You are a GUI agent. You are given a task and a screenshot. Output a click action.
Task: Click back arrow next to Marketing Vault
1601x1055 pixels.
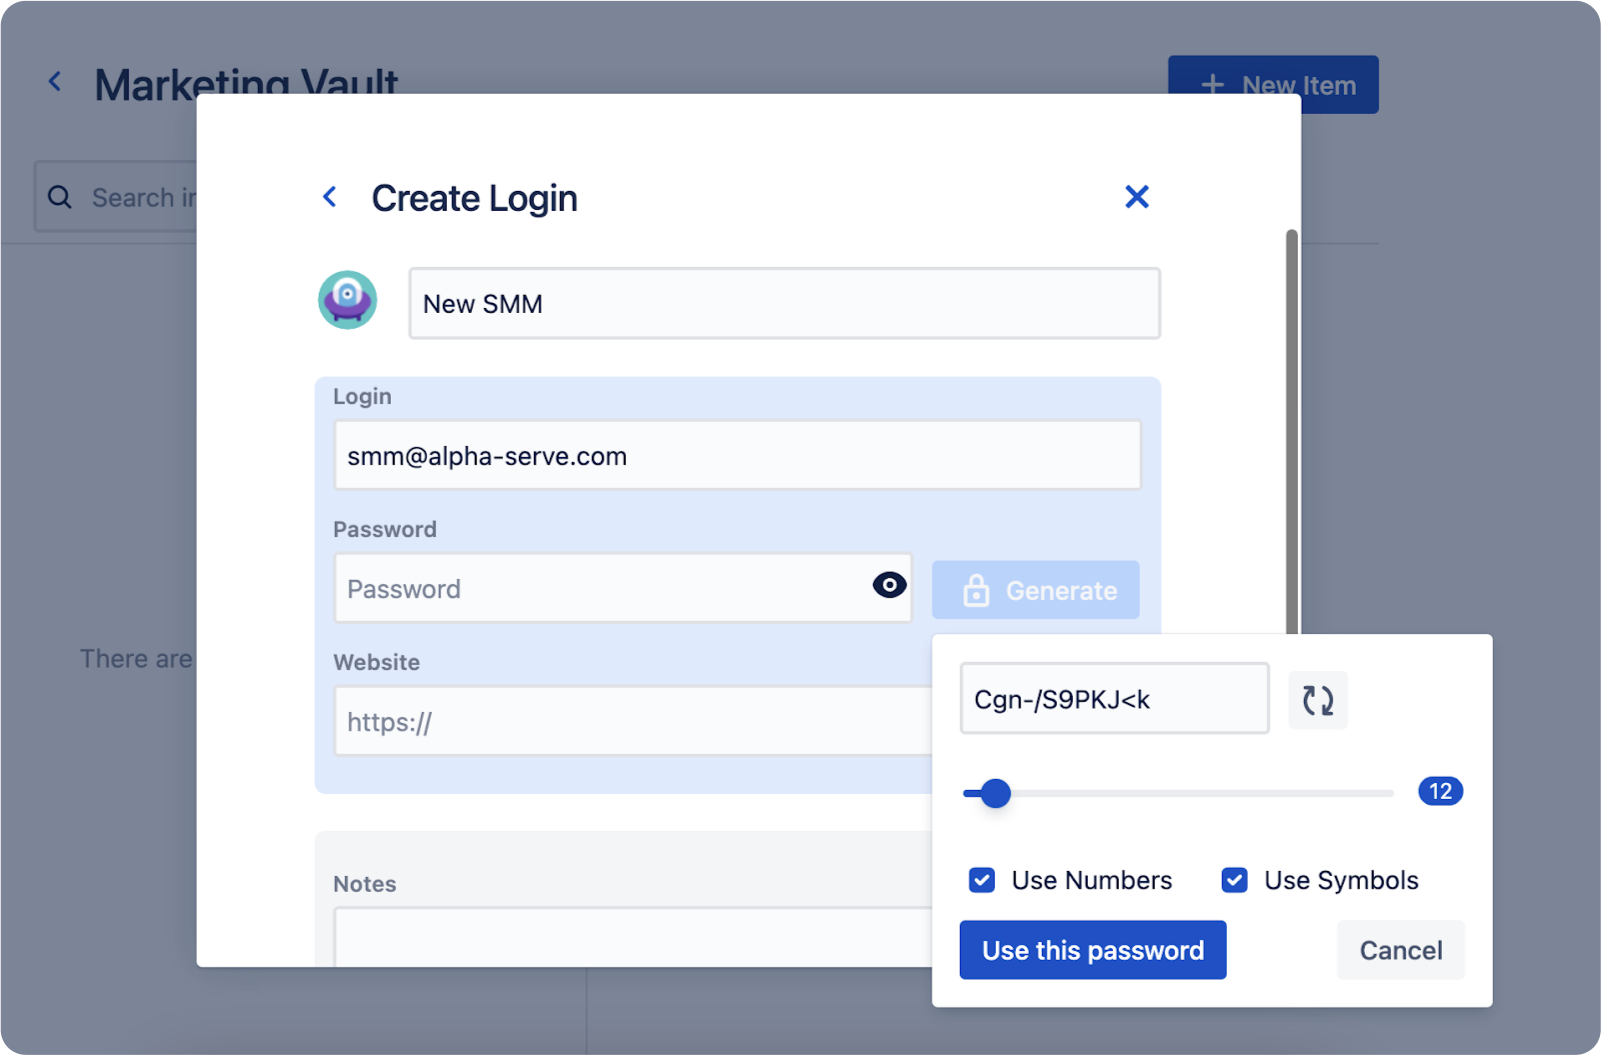point(55,81)
